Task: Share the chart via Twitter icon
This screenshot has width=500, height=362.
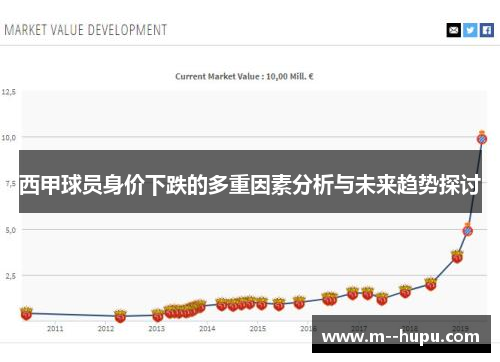Action: (x=470, y=30)
